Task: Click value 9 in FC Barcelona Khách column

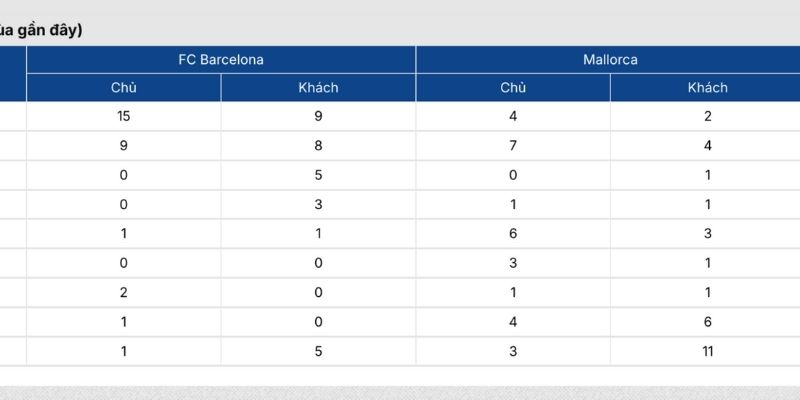Action: point(318,116)
